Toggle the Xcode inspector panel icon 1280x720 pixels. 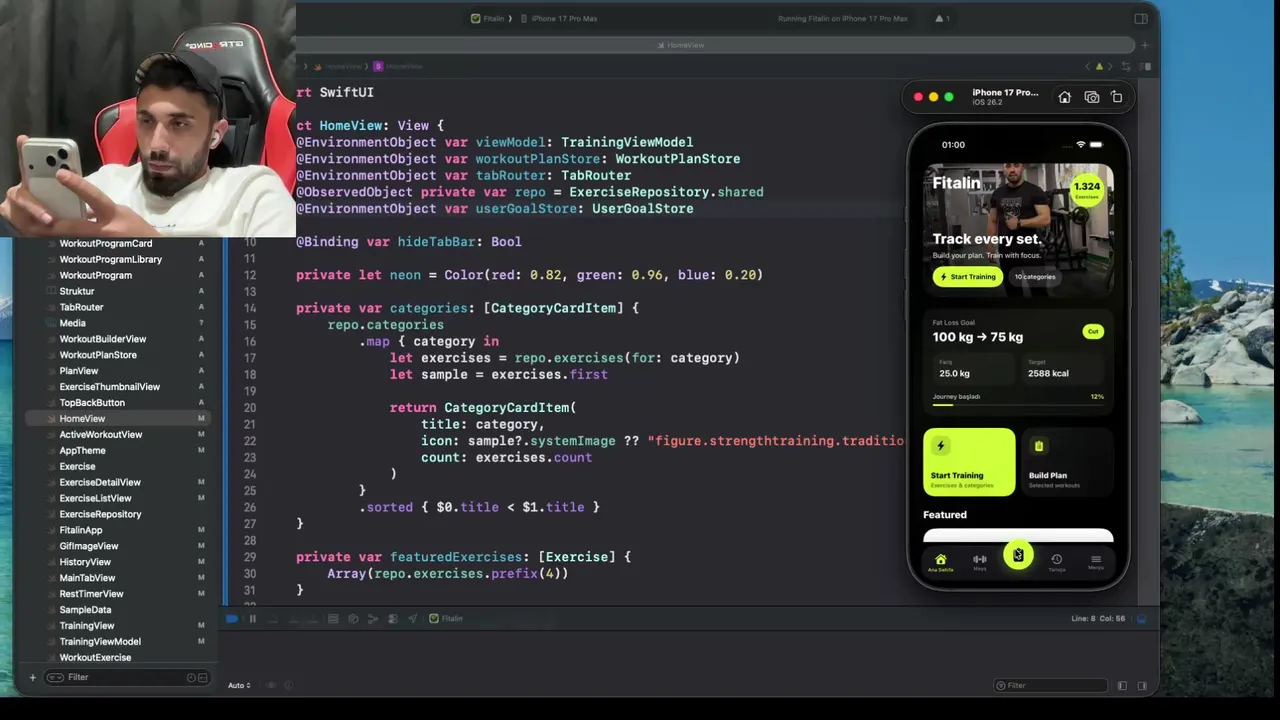coord(1141,18)
